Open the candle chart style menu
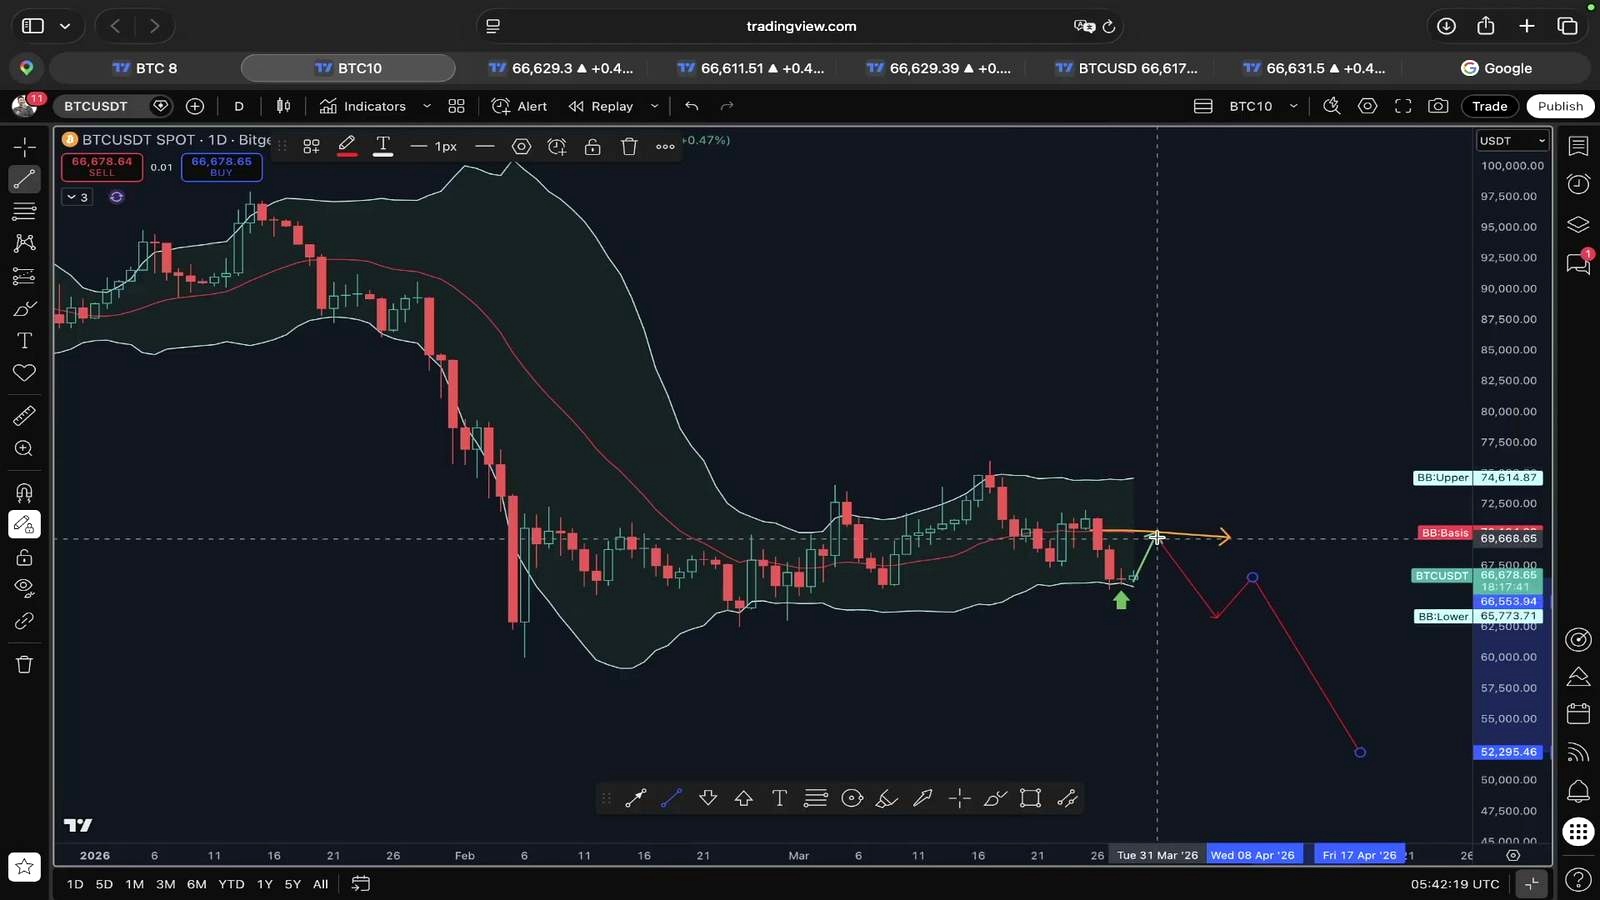 tap(284, 106)
